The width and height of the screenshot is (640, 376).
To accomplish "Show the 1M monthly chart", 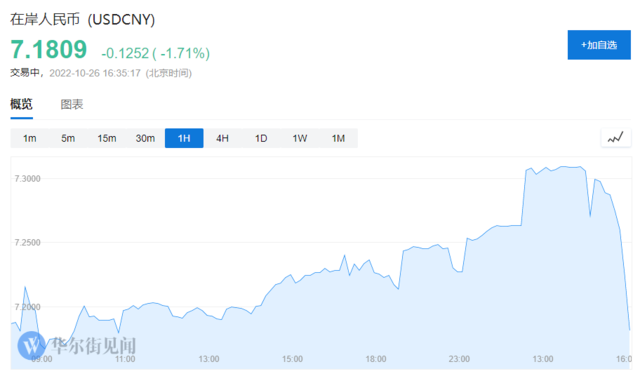I will point(338,138).
